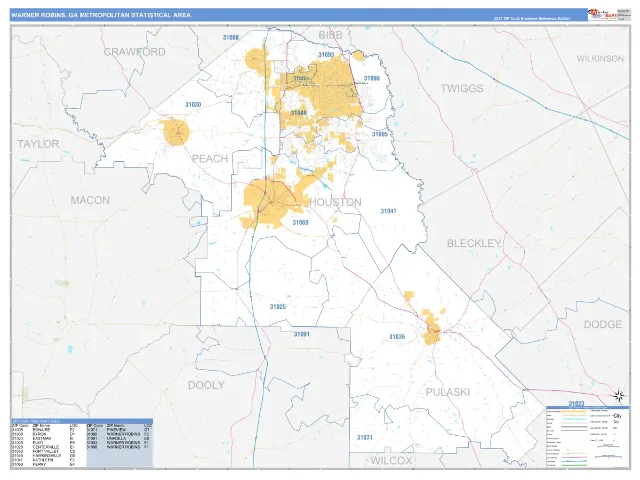Click the UNADILLA row in ZIP index

click(x=119, y=438)
